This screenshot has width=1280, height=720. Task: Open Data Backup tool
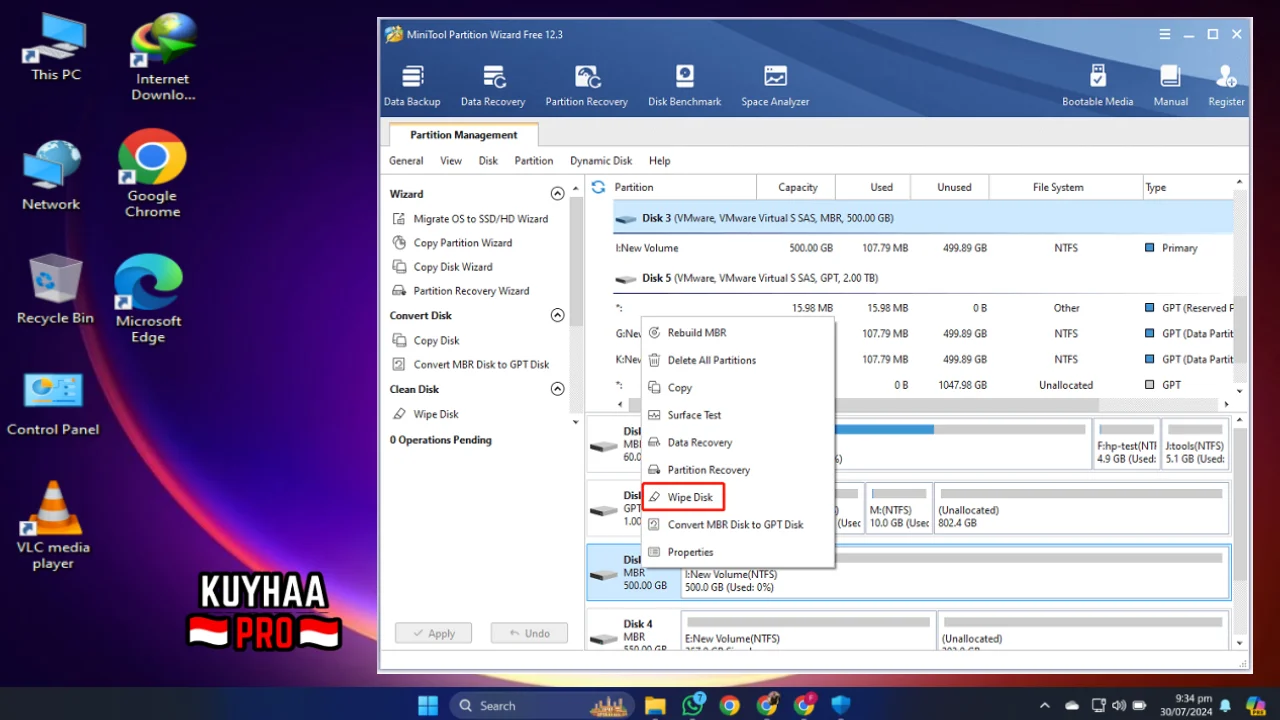click(x=412, y=86)
